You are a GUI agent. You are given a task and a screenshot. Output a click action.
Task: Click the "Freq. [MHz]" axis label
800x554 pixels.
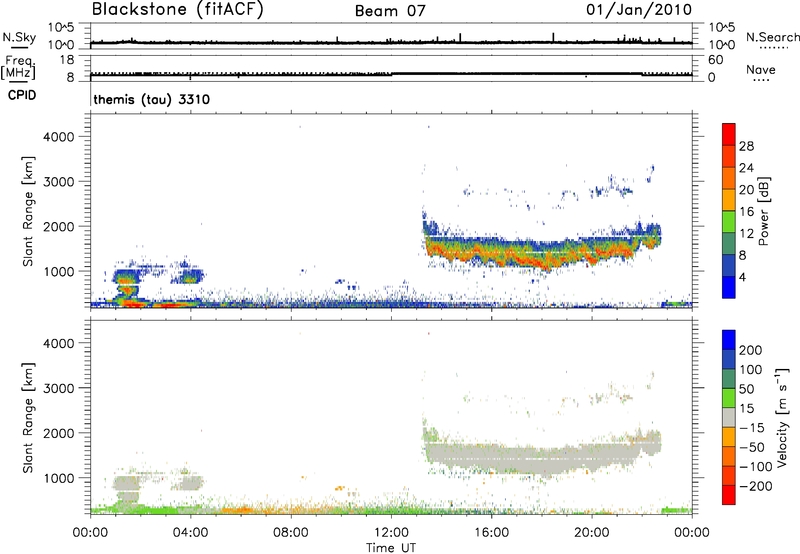coord(18,67)
